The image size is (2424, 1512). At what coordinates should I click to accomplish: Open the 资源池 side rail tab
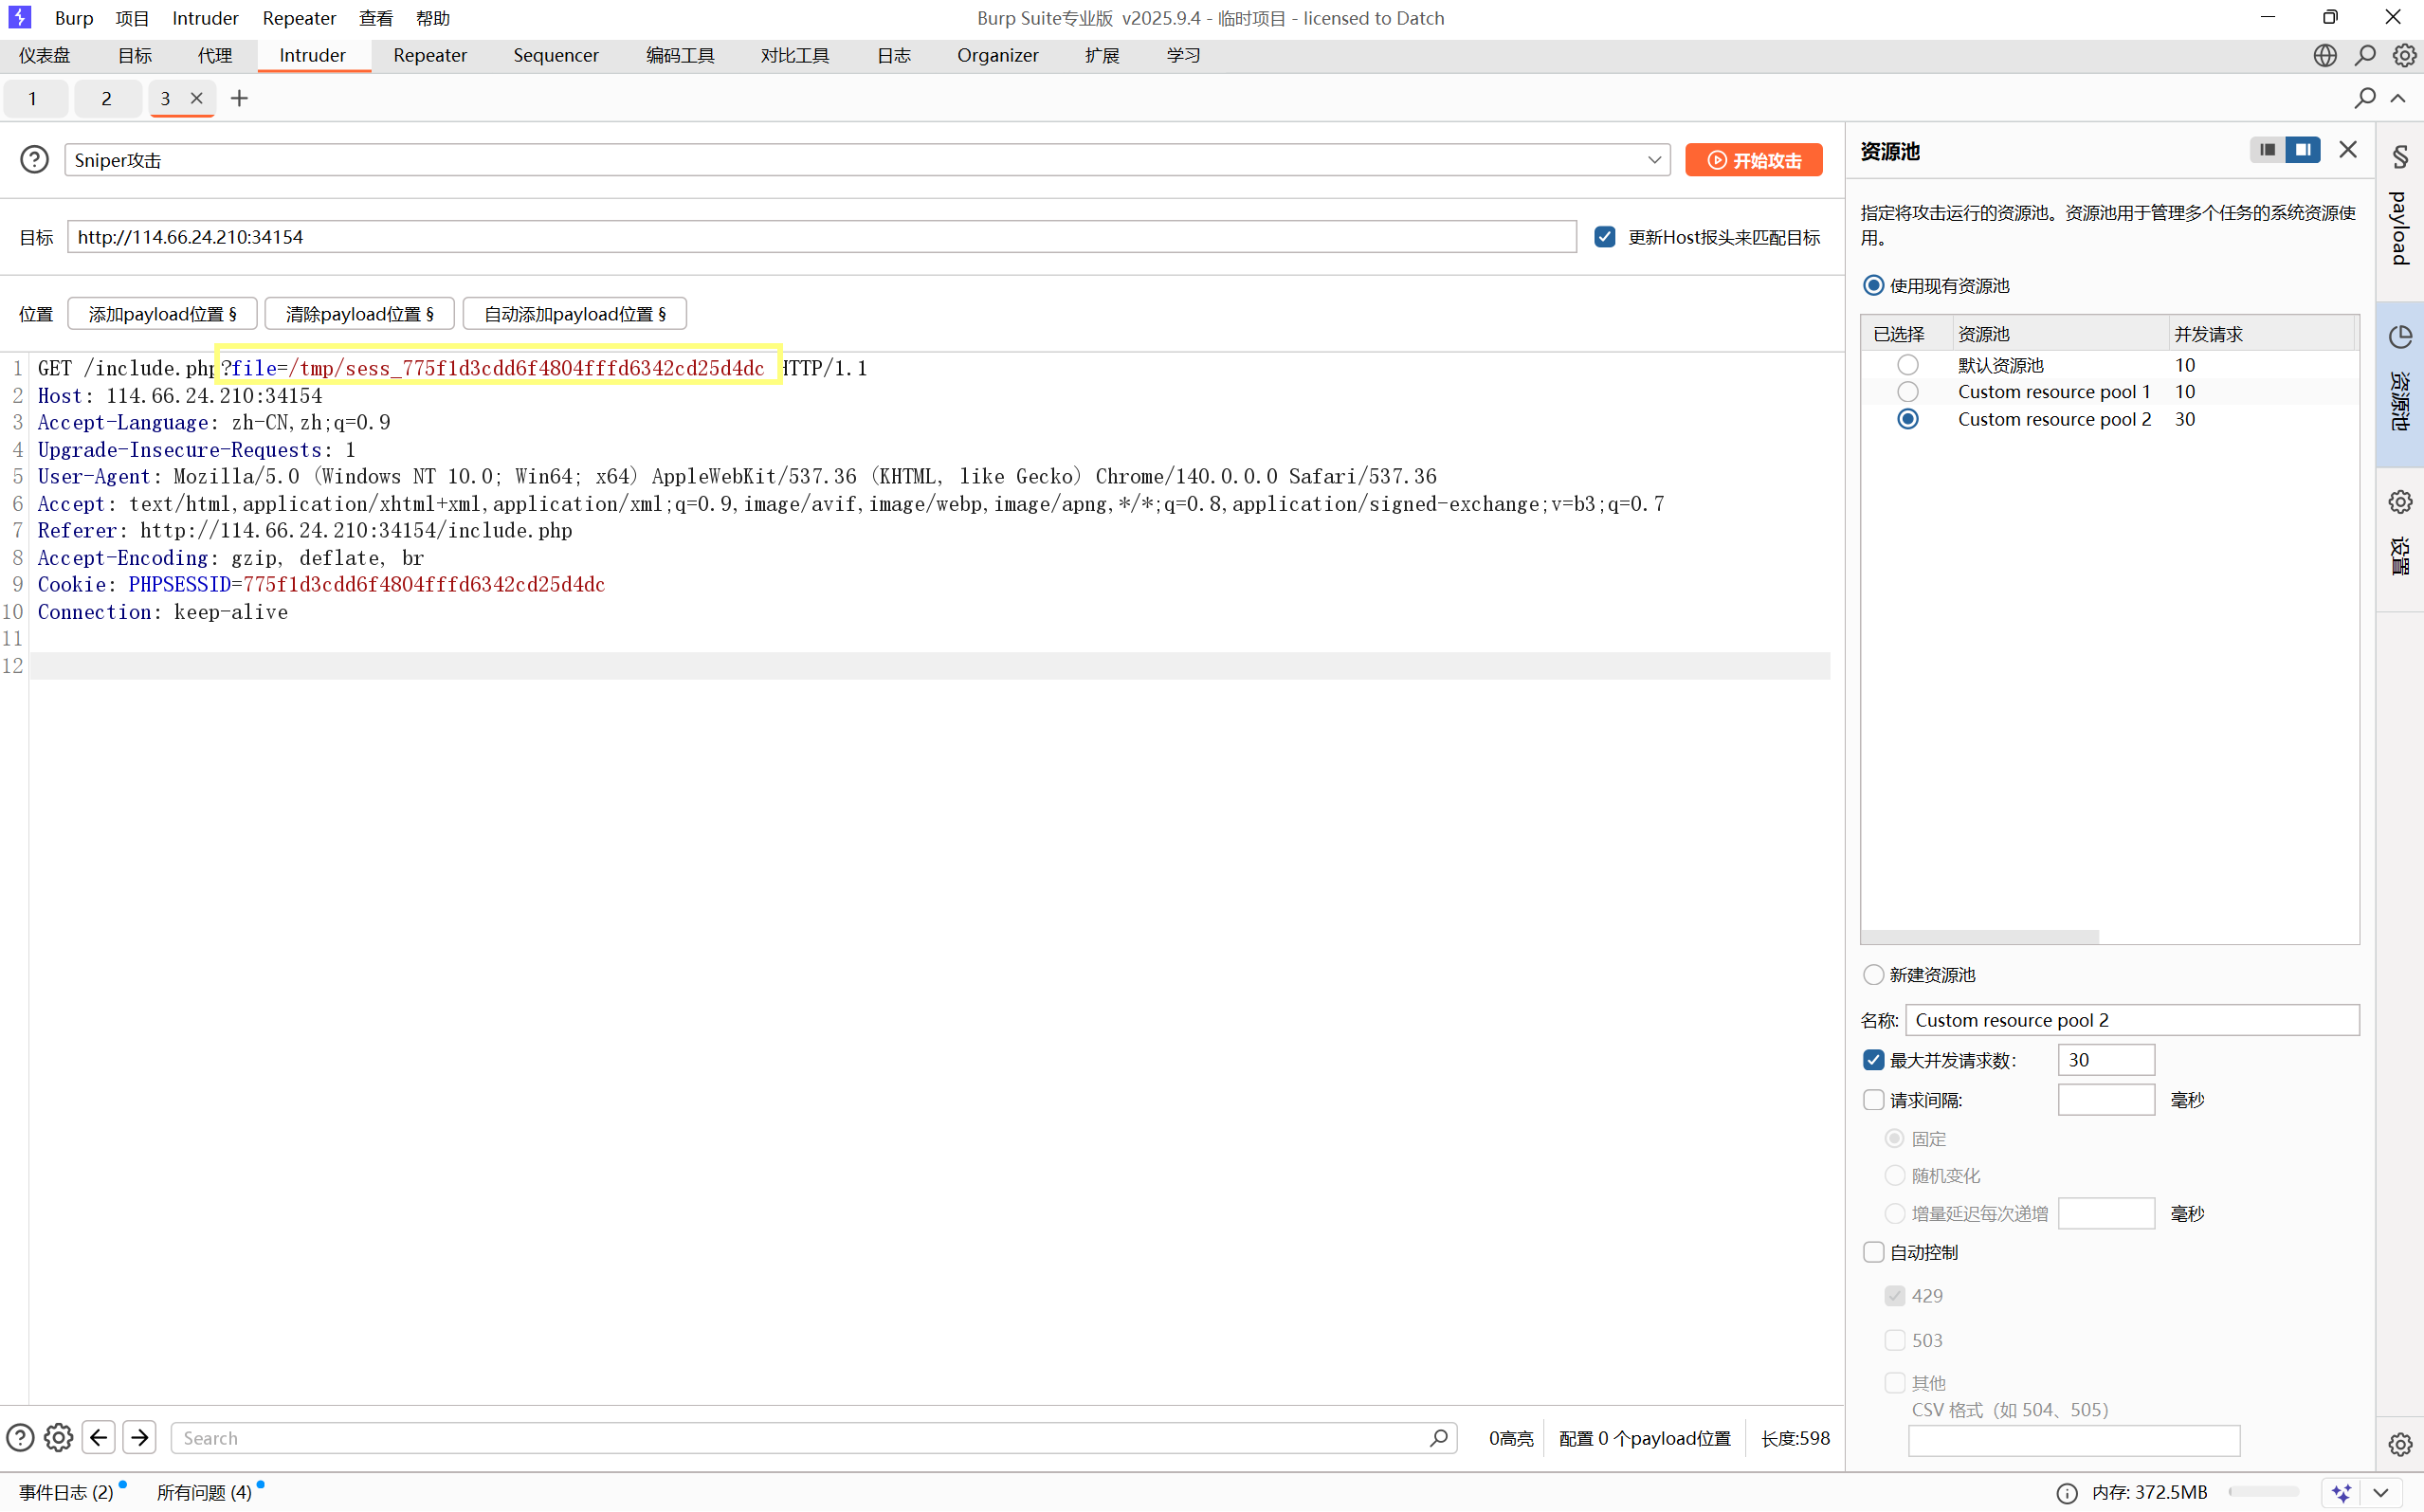click(x=2400, y=383)
